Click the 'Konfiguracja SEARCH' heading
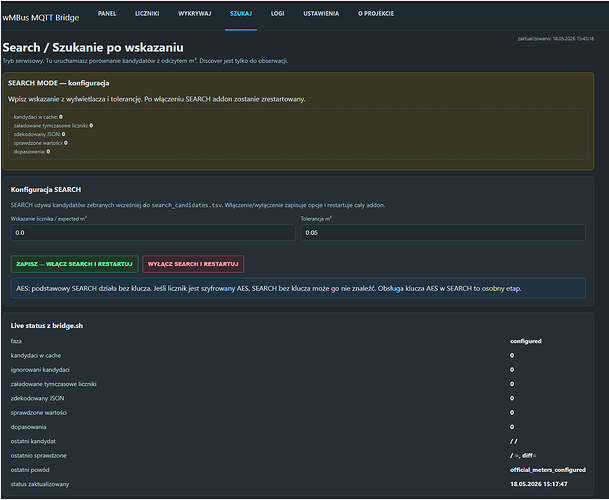The image size is (609, 500). coord(46,190)
